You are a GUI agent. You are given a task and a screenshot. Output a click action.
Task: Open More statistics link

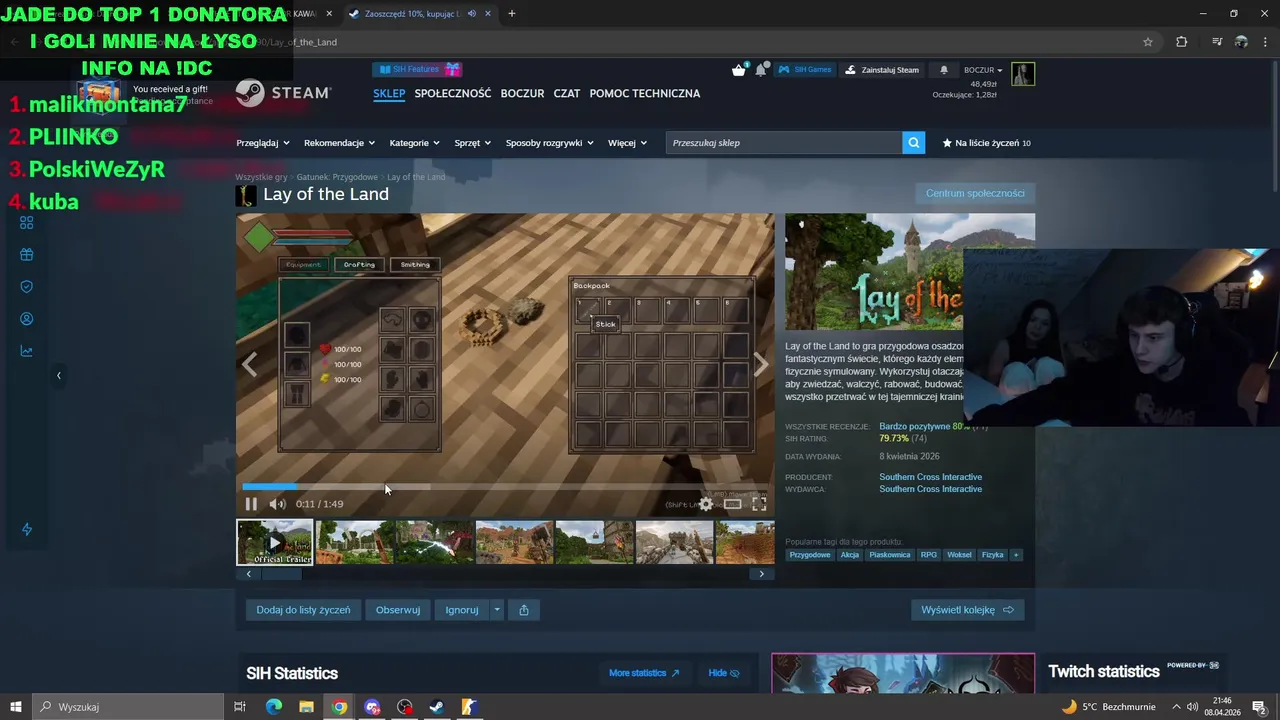click(644, 673)
